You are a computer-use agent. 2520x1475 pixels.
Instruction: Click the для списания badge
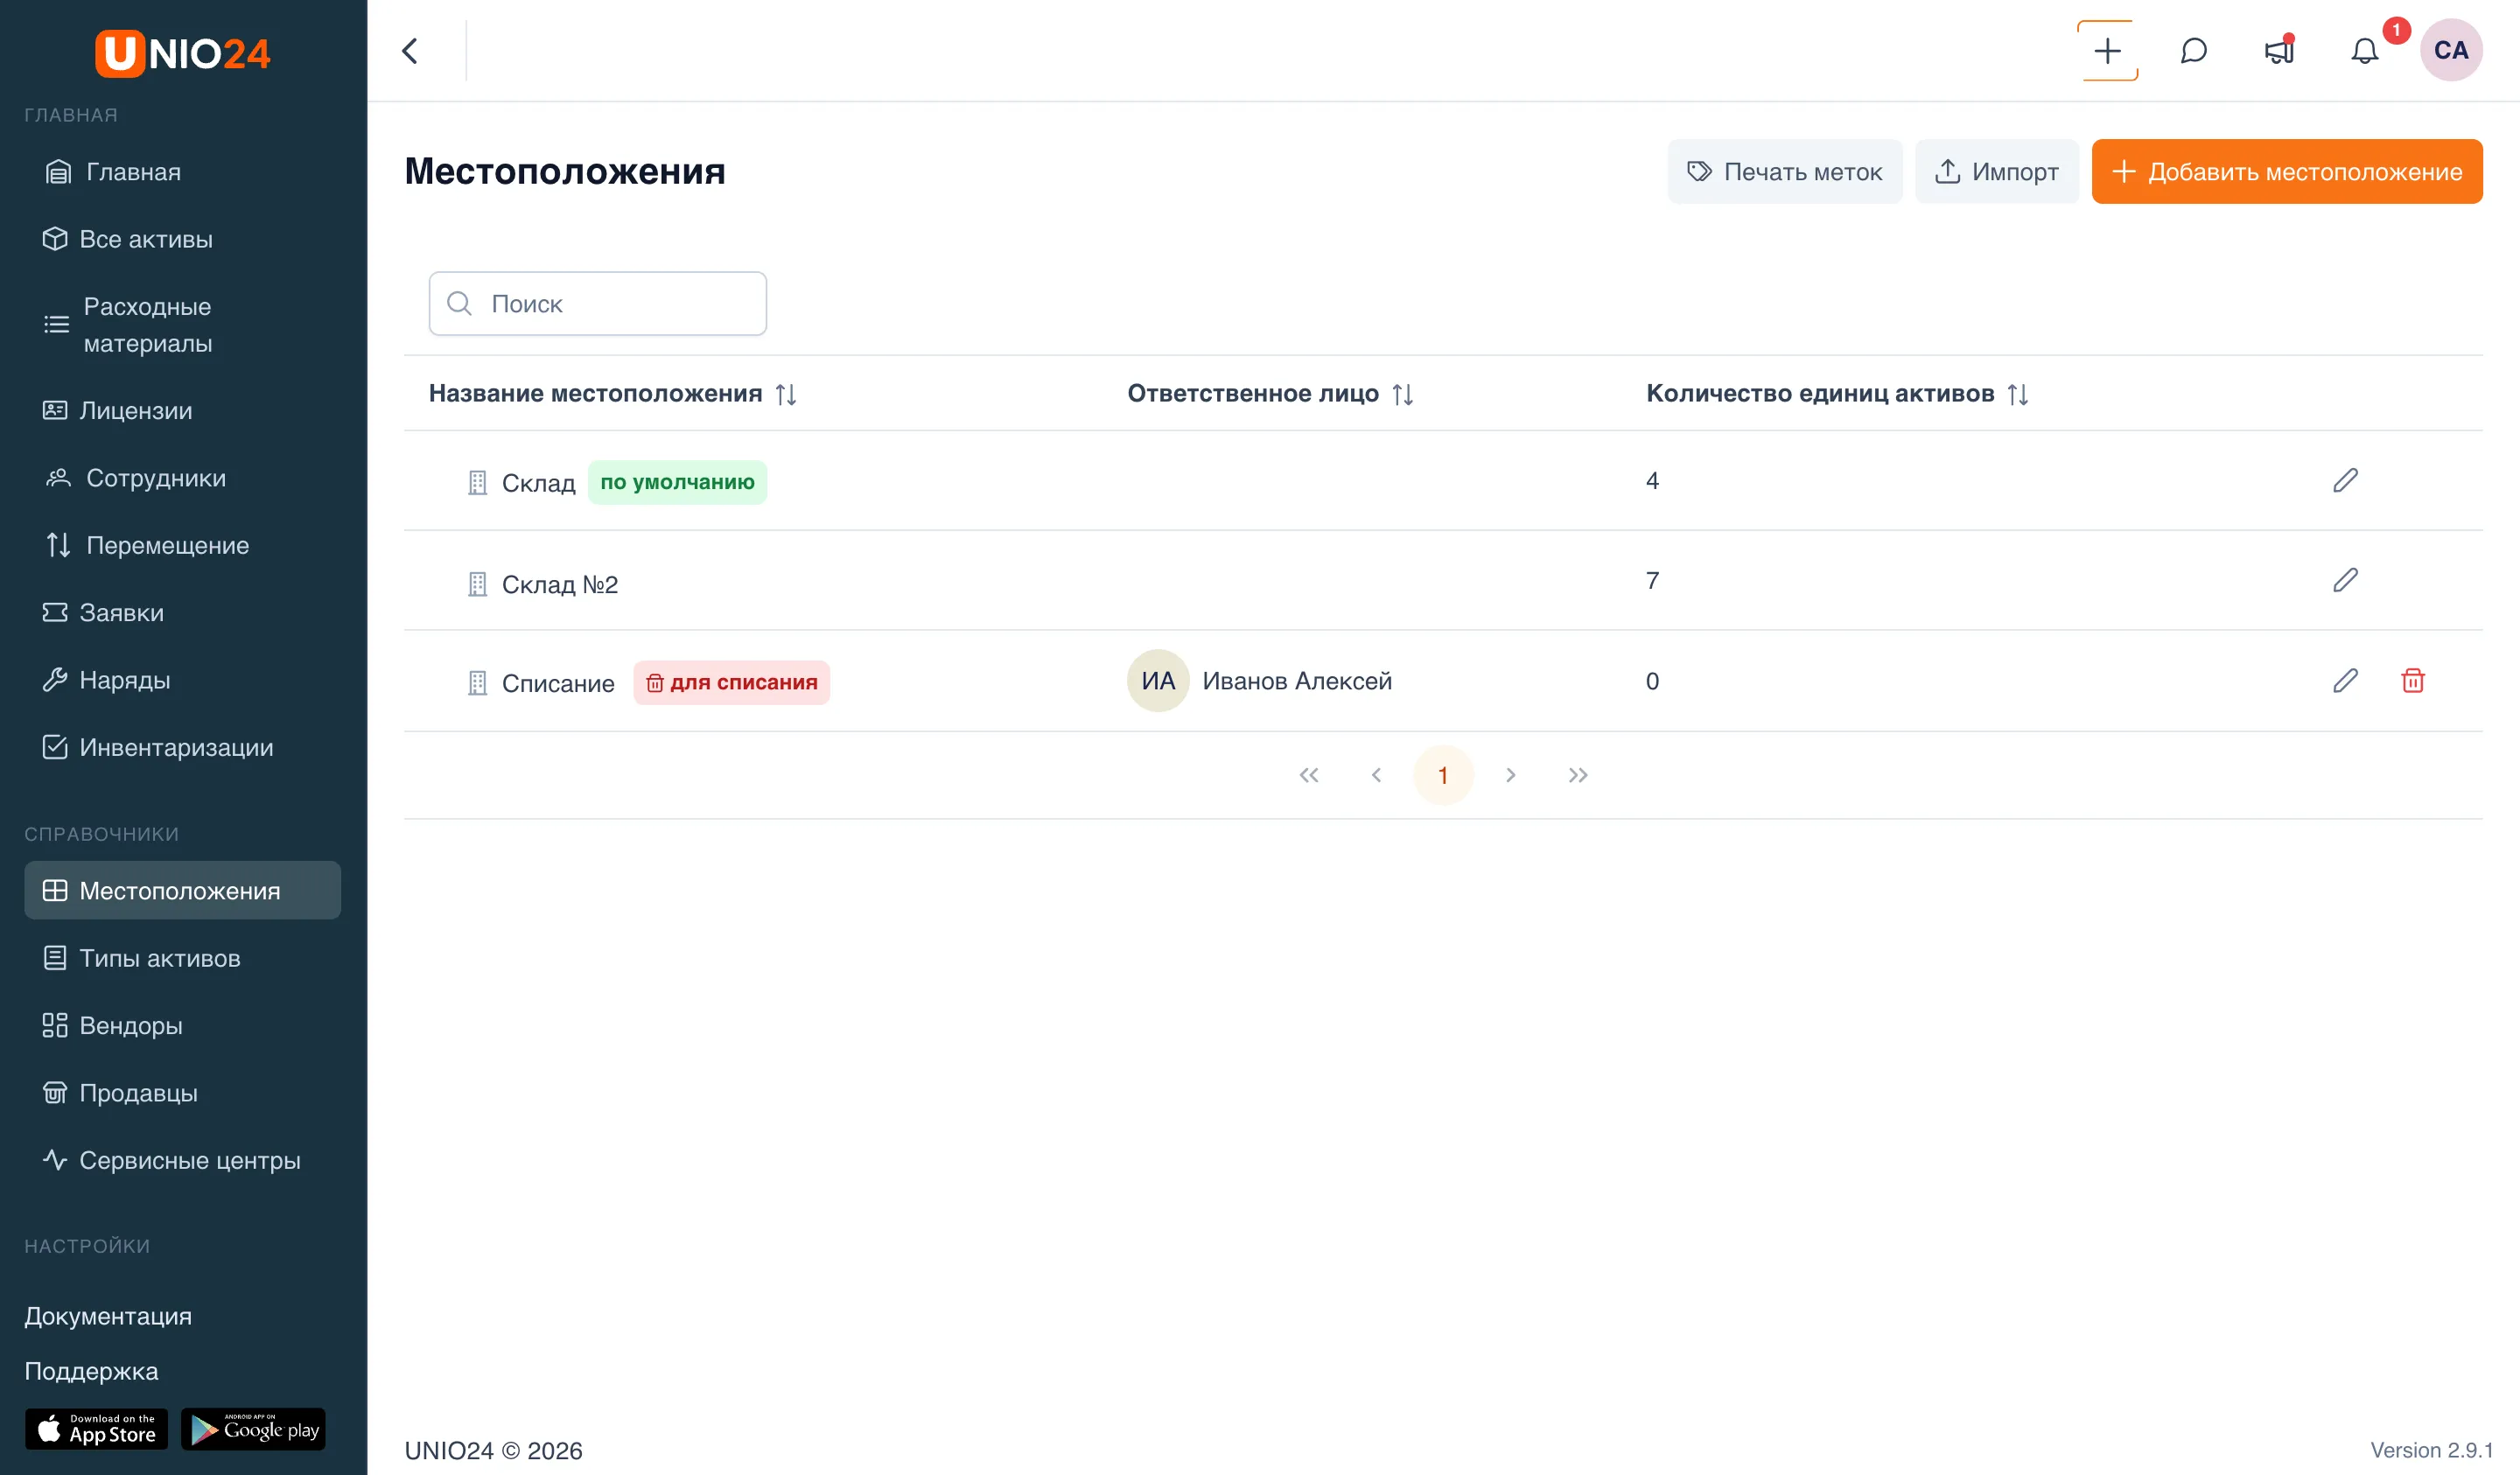(x=731, y=682)
